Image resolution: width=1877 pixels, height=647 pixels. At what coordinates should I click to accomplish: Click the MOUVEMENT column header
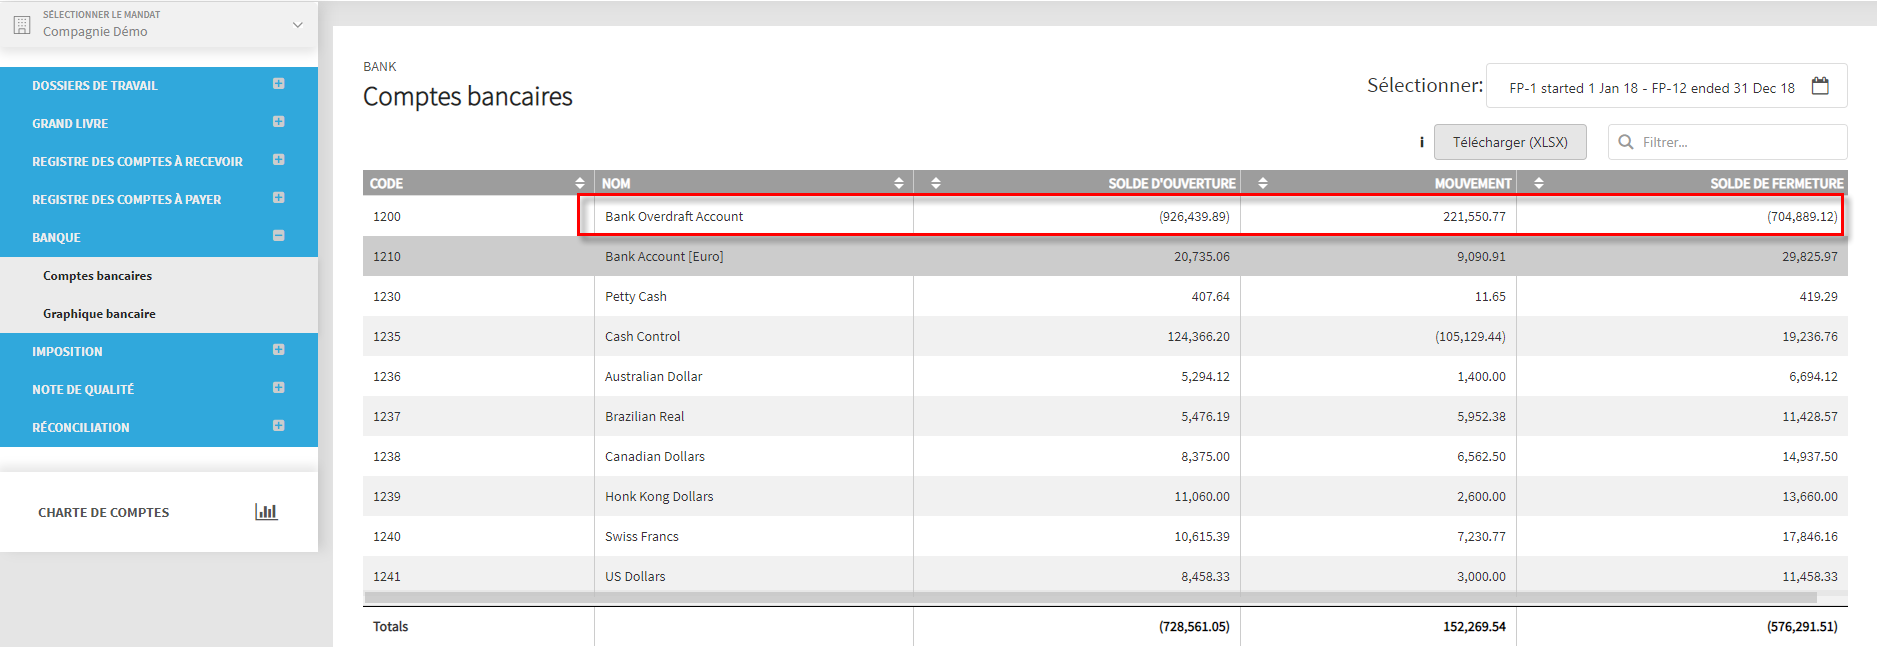click(1473, 183)
